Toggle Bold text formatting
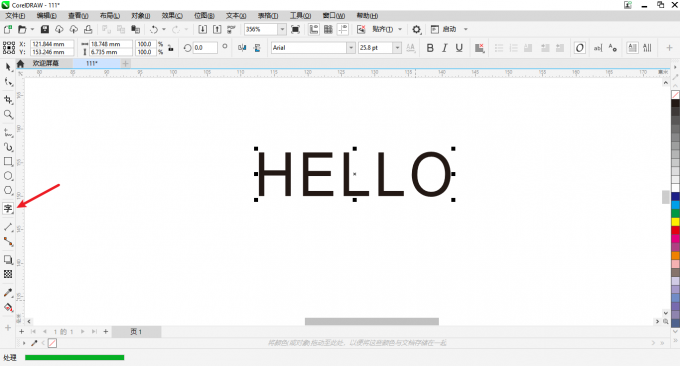 (x=430, y=48)
